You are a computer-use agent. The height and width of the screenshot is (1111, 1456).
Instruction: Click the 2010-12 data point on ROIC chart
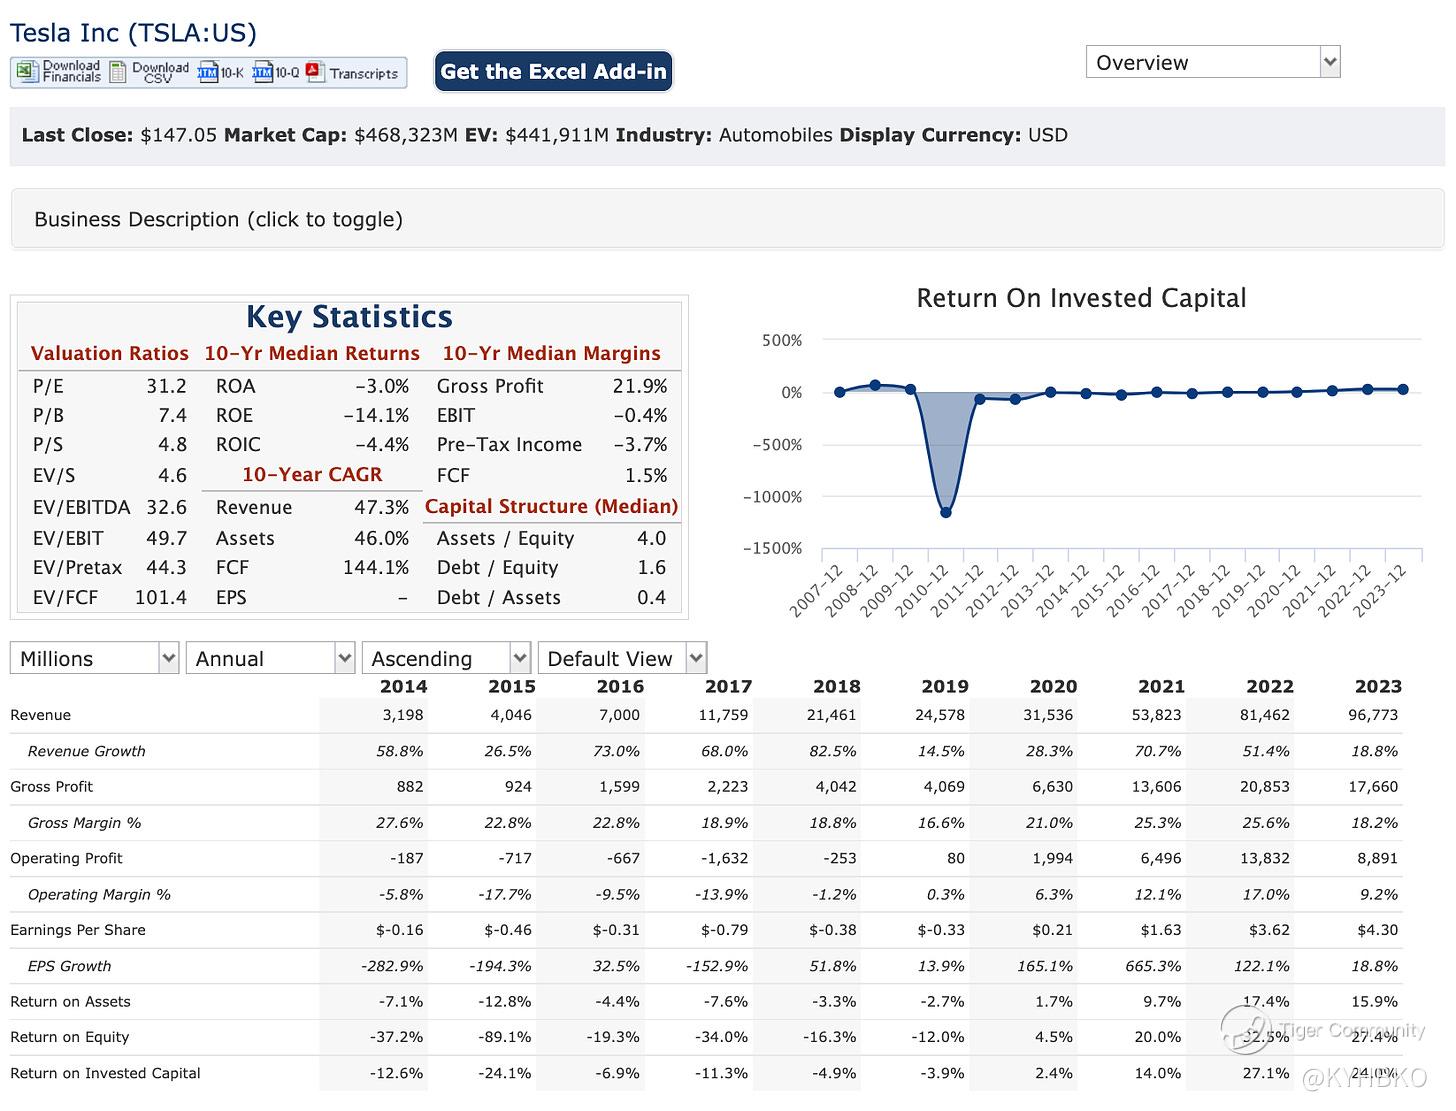945,512
